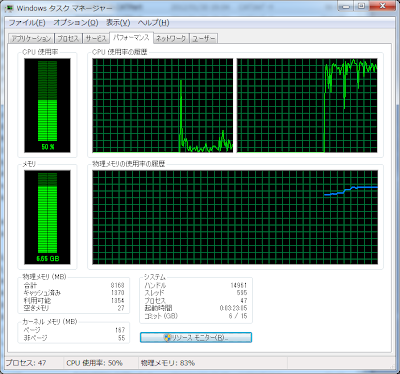400x374 pixels.
Task: Open the 表示(V) menu
Action: click(118, 23)
